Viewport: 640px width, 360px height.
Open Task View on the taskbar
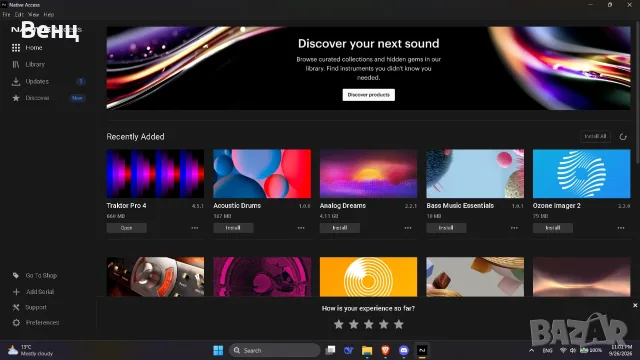[x=330, y=351]
